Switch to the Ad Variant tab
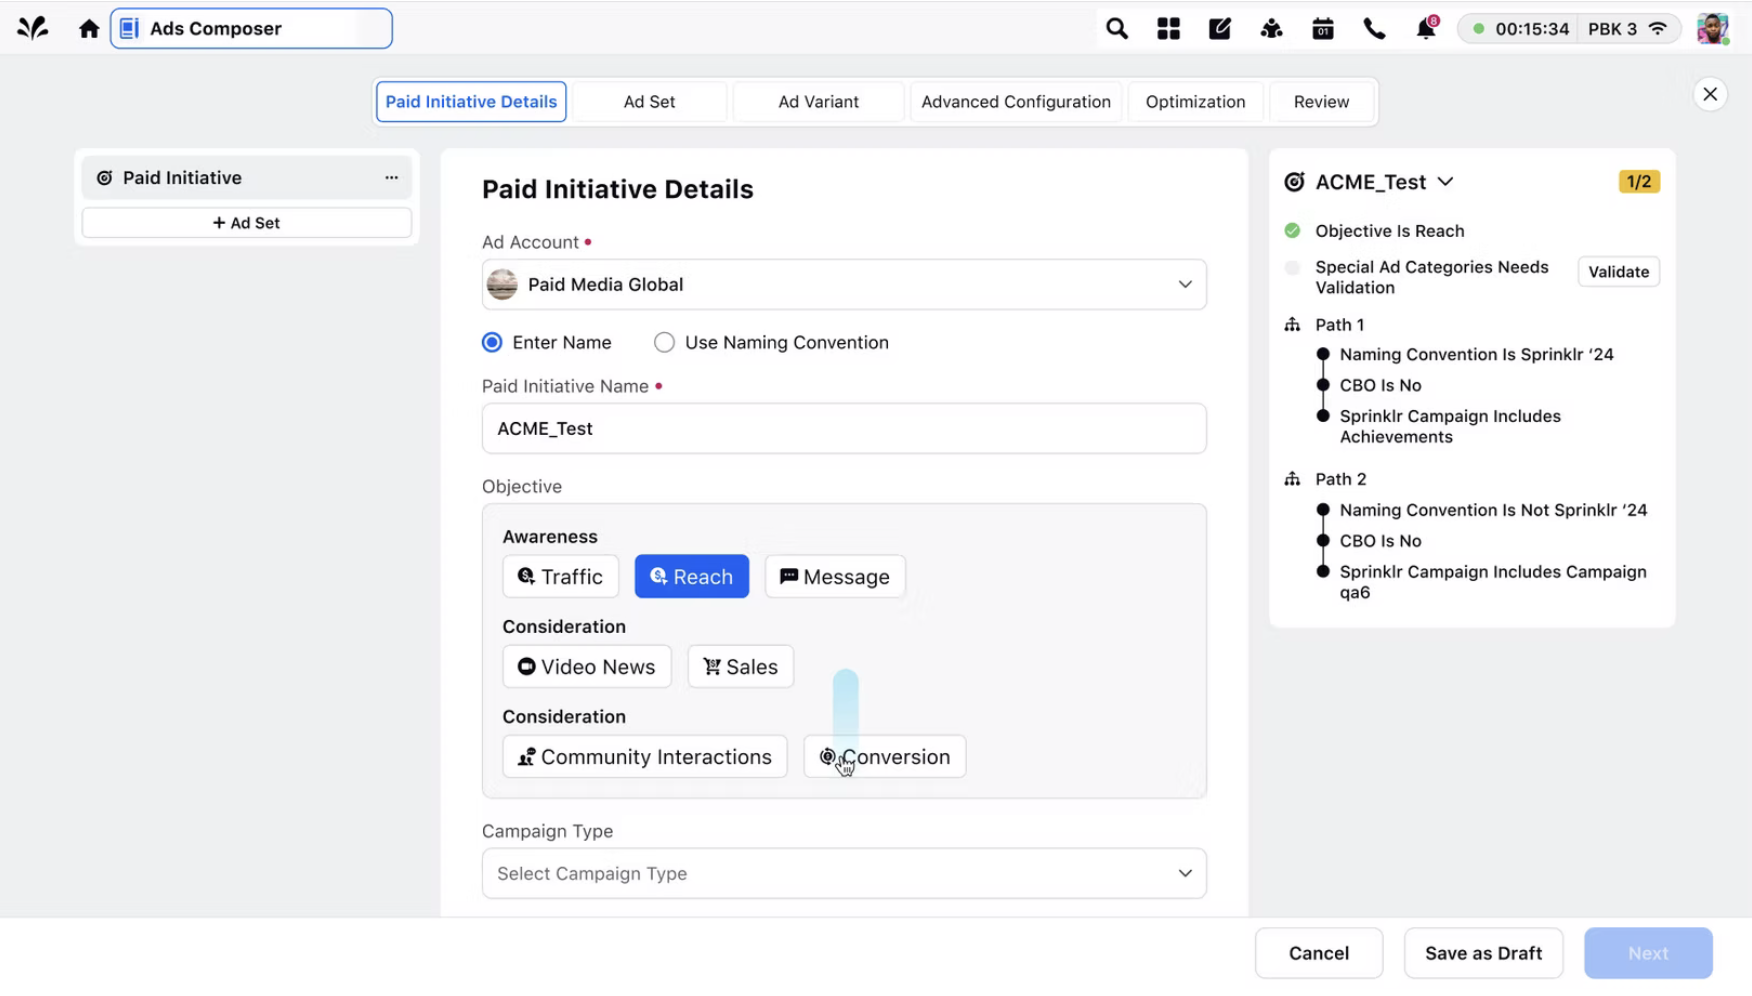1752x996 pixels. click(x=818, y=101)
